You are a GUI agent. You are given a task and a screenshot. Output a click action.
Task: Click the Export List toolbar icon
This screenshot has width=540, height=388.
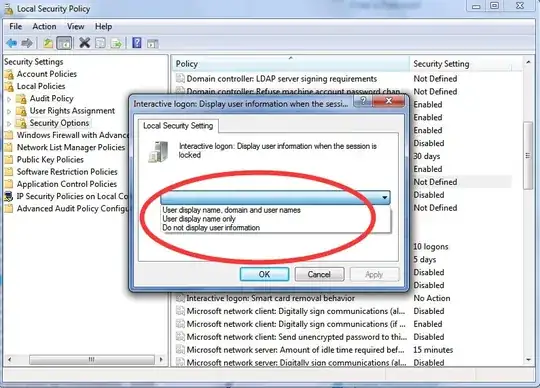coord(117,43)
